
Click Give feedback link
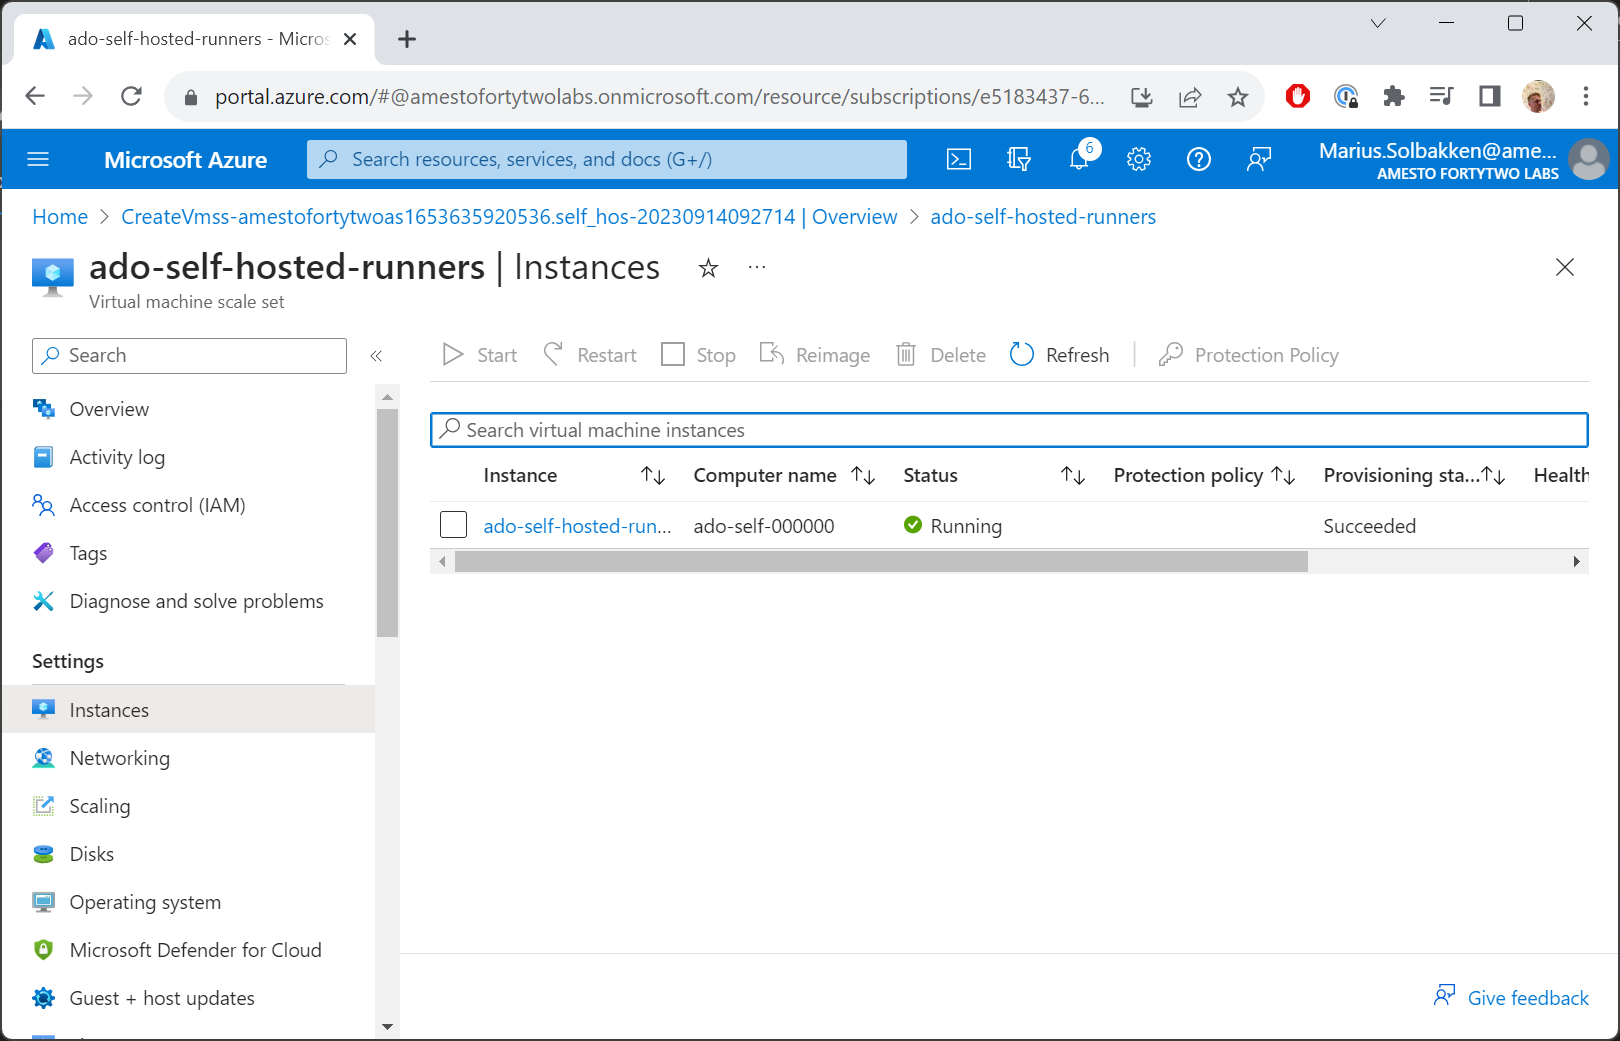1527,998
